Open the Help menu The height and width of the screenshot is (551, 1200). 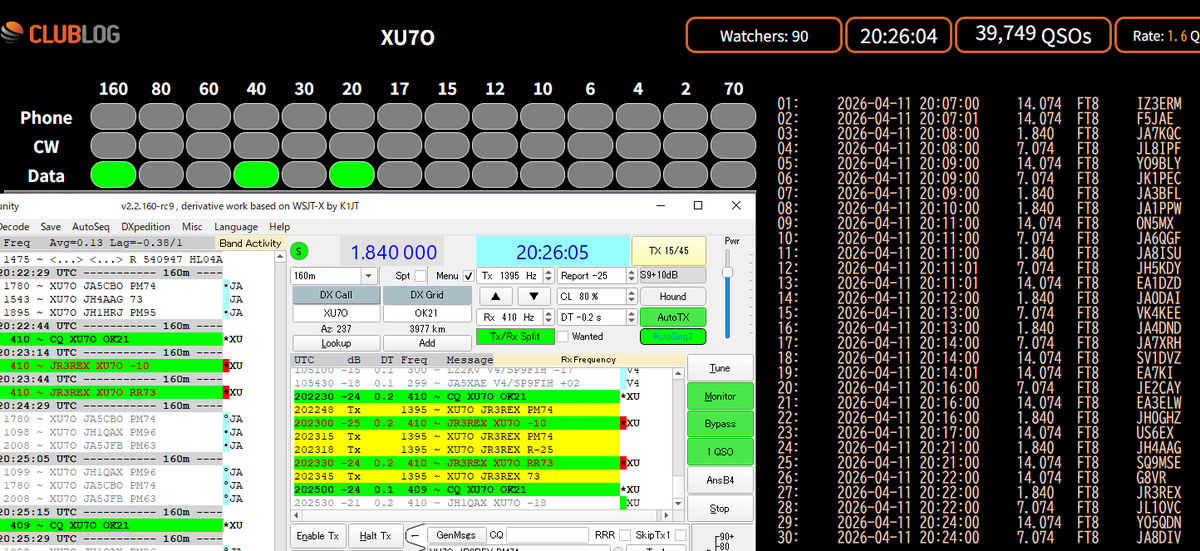tap(279, 227)
